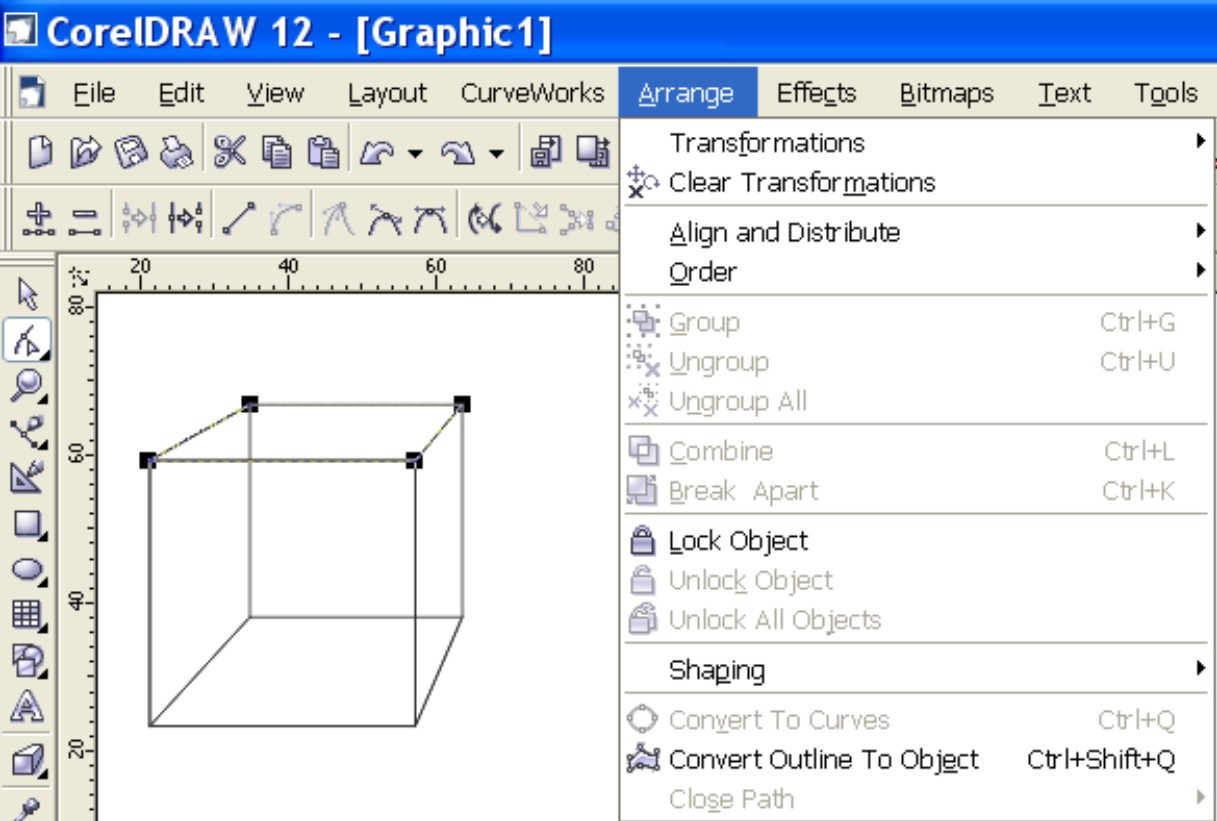This screenshot has width=1217, height=821.
Task: Open the View menu
Action: coord(275,93)
